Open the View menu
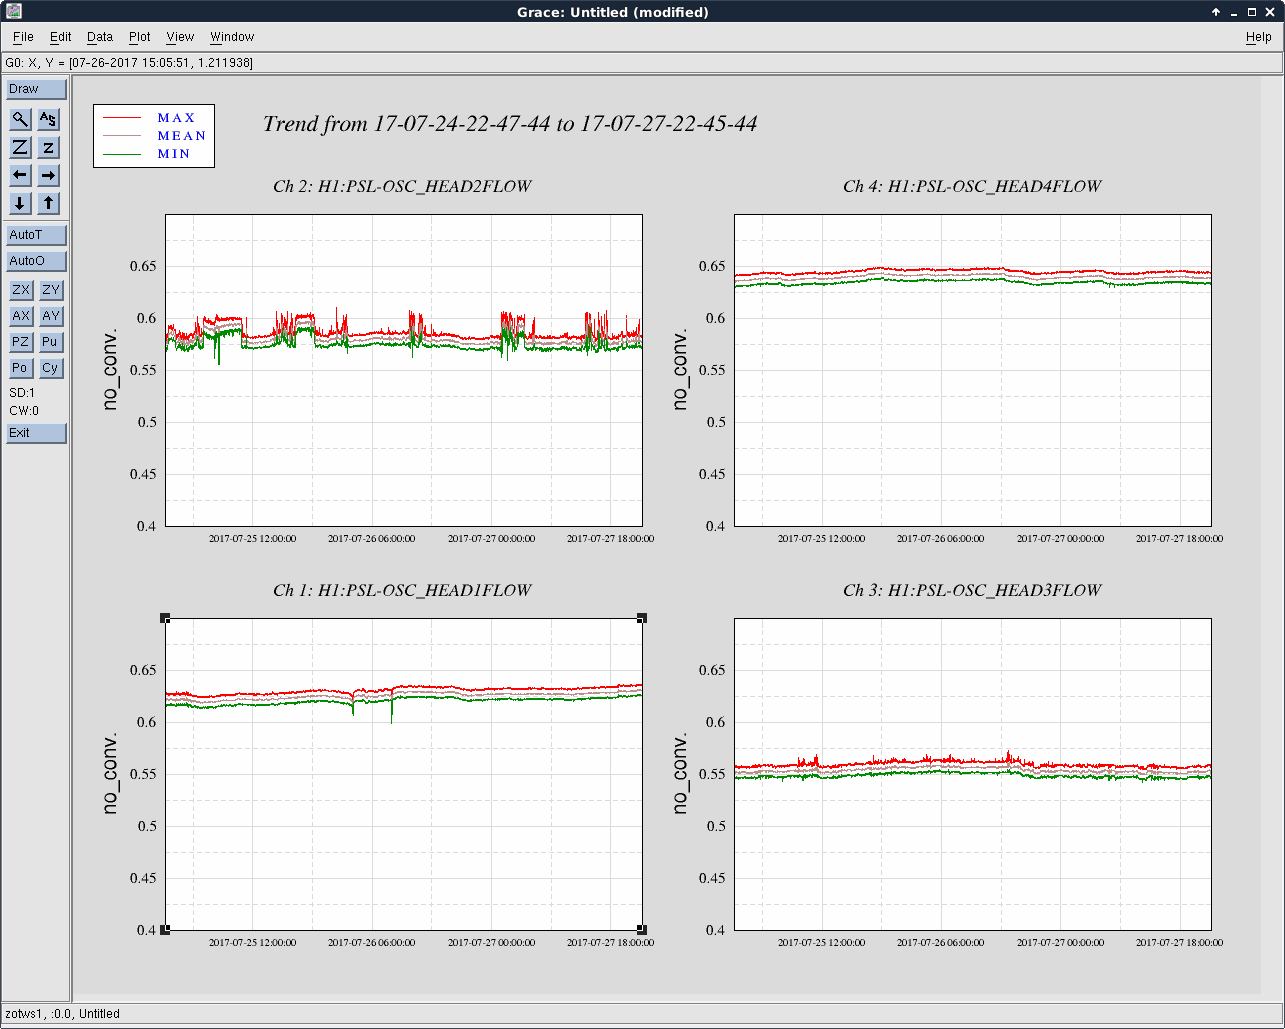The width and height of the screenshot is (1285, 1029). [180, 37]
